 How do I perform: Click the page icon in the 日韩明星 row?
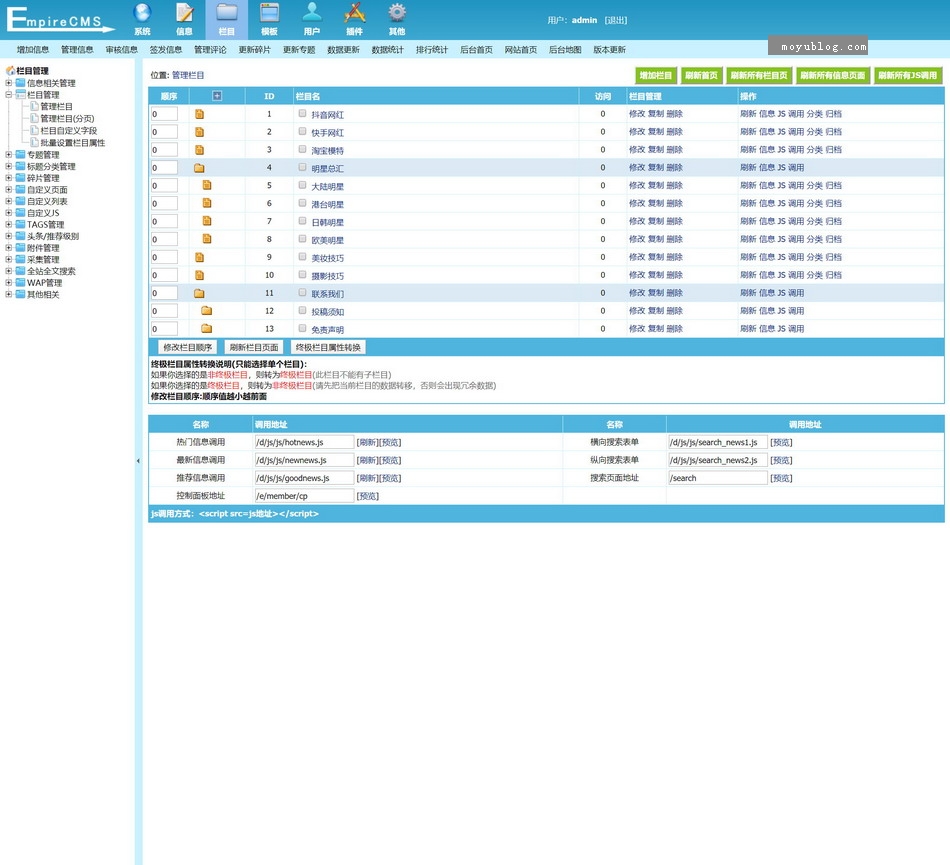pos(207,221)
